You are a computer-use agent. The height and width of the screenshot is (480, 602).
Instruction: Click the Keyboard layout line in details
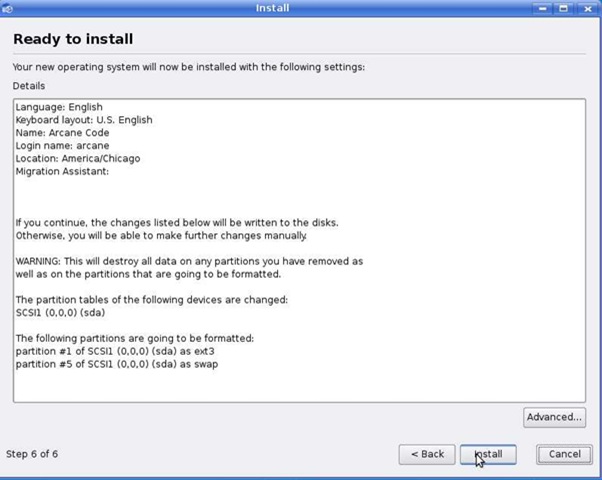pos(84,120)
